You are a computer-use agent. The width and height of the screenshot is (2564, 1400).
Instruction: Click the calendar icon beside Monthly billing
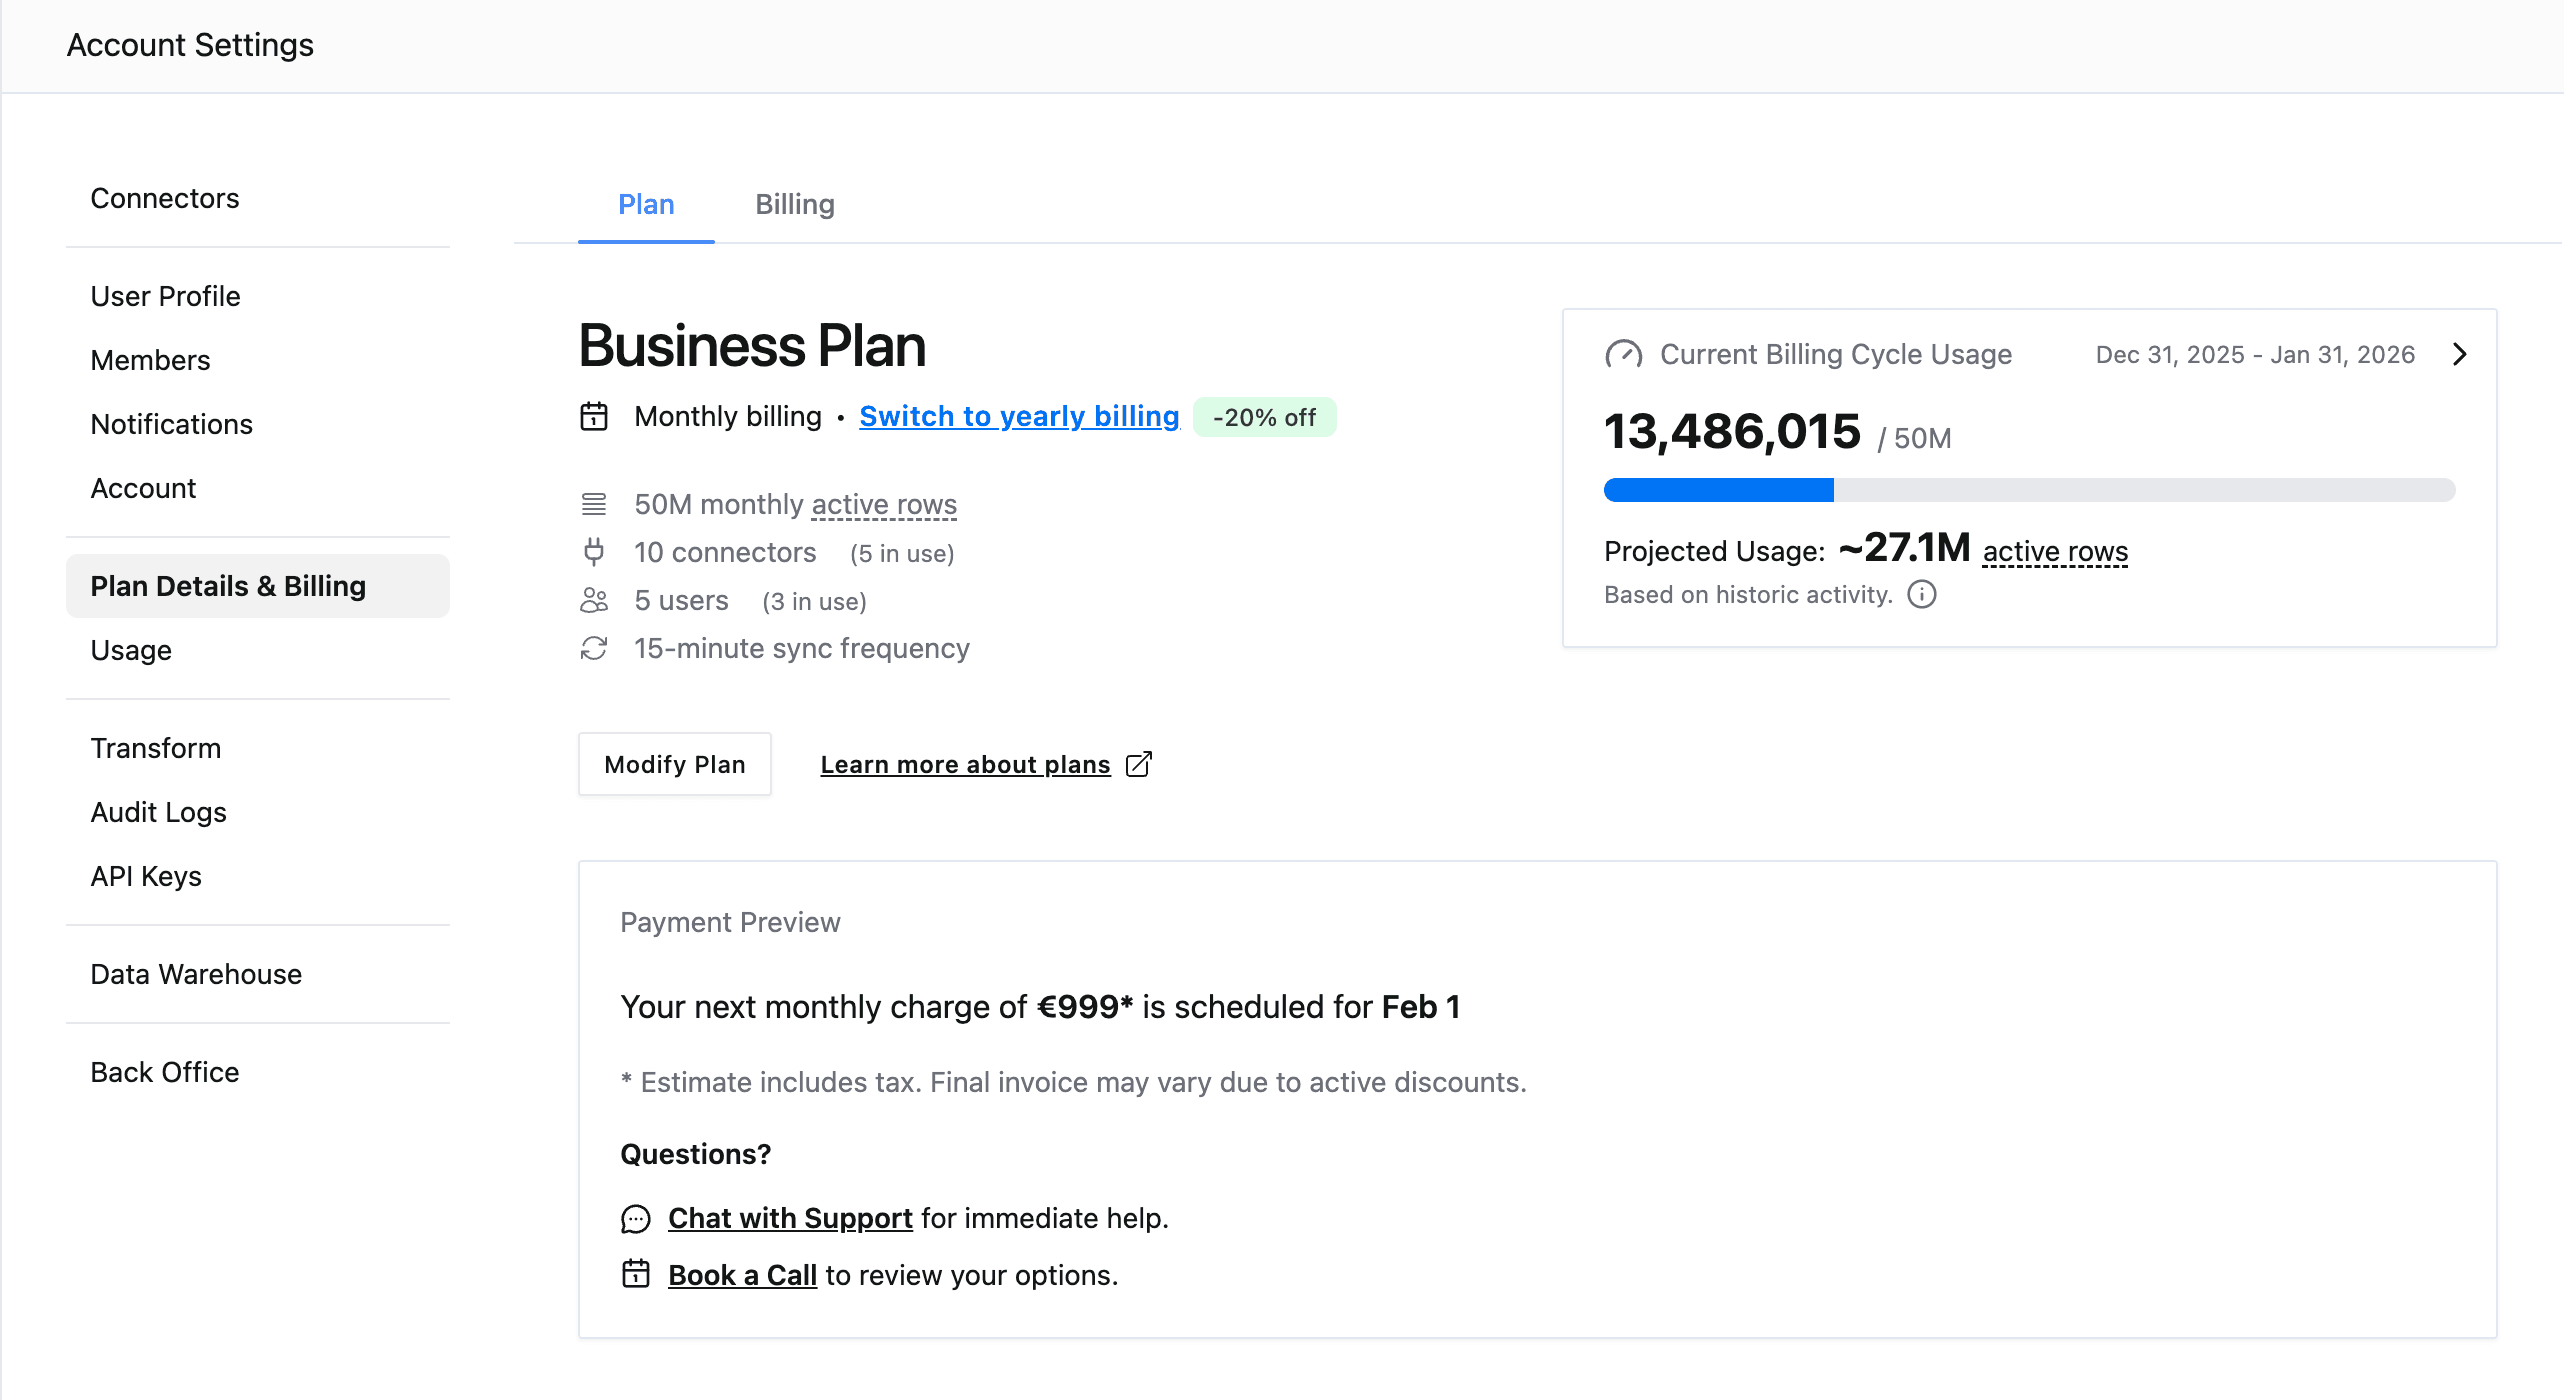pyautogui.click(x=594, y=416)
